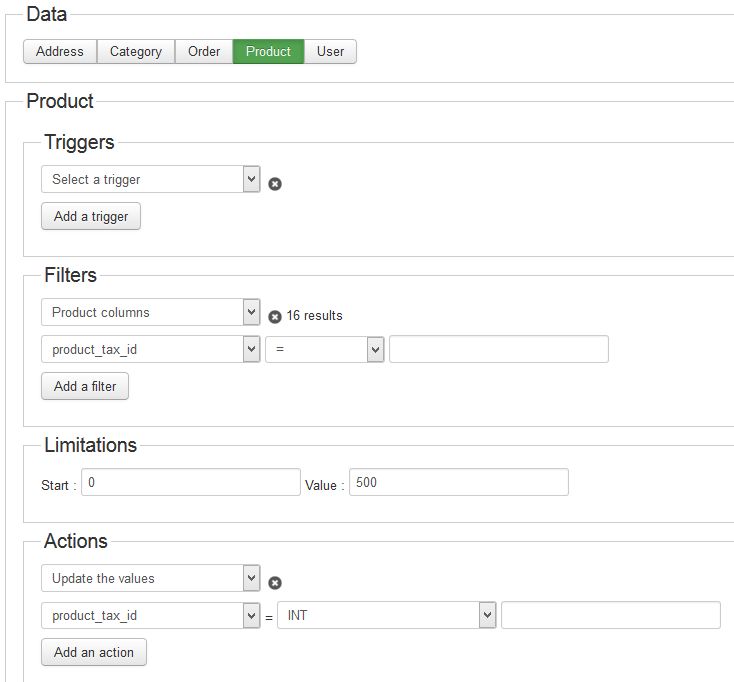Select the User data tab
Image resolution: width=734 pixels, height=682 pixels.
point(330,51)
